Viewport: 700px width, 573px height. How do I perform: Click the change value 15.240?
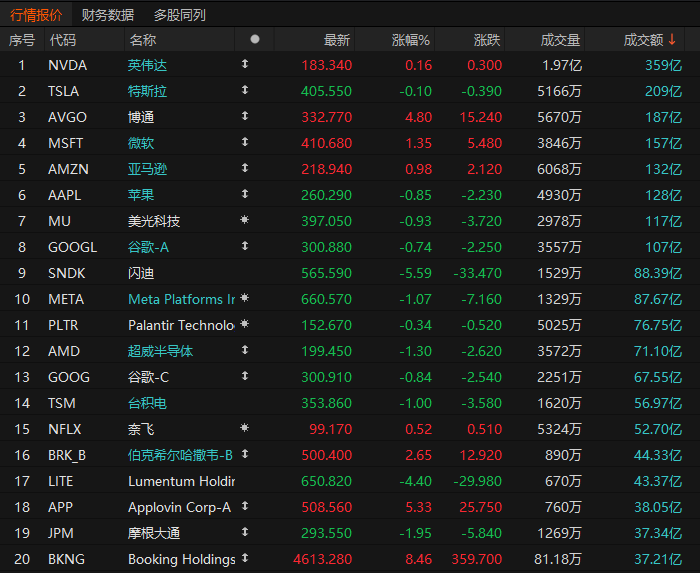point(481,117)
